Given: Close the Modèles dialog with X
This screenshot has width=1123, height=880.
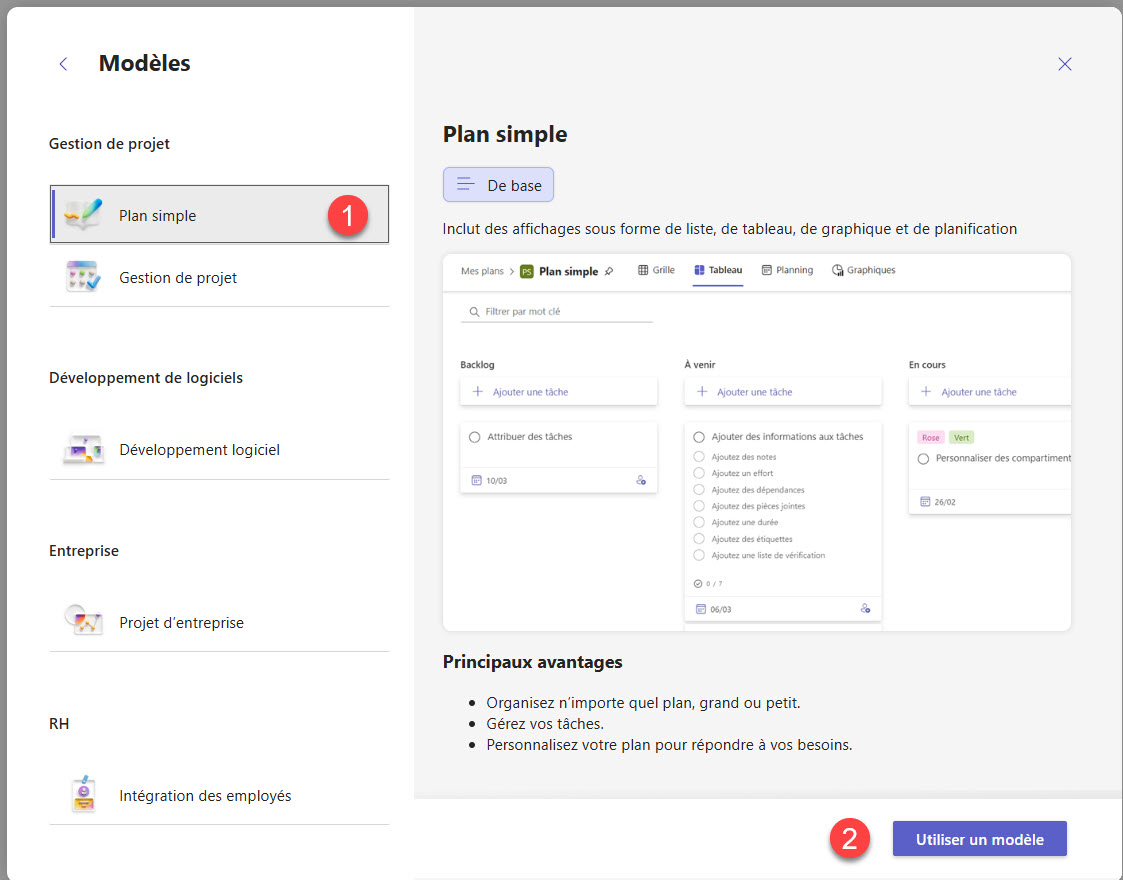Looking at the screenshot, I should click(1064, 64).
